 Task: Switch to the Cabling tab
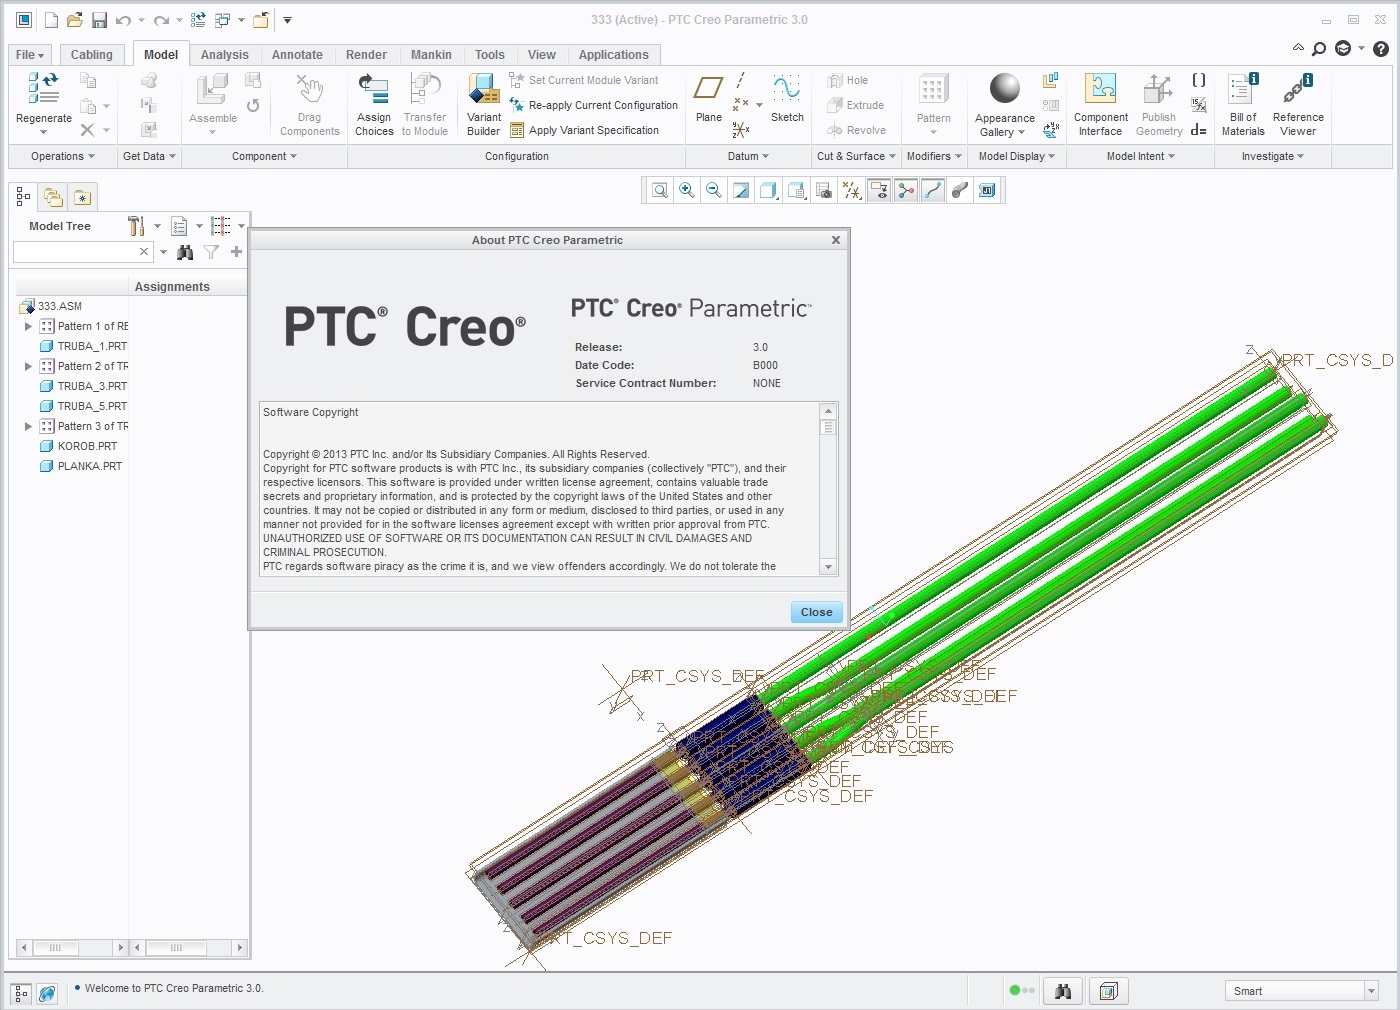(x=92, y=55)
